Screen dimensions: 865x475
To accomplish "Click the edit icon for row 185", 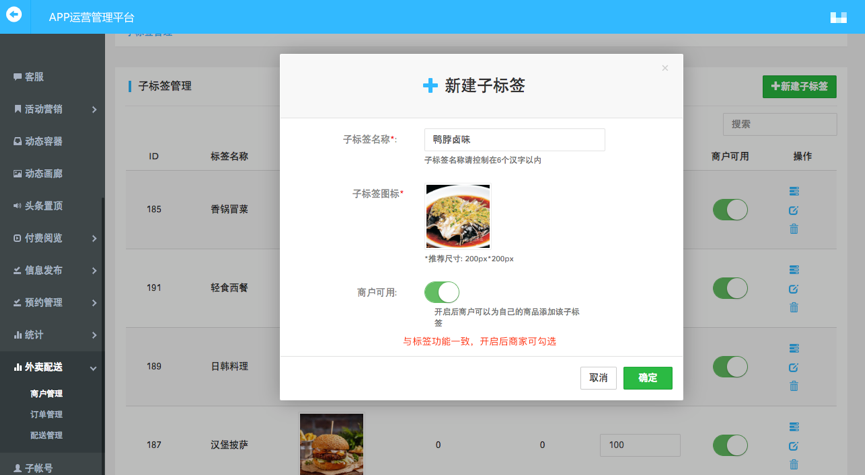I will [794, 210].
